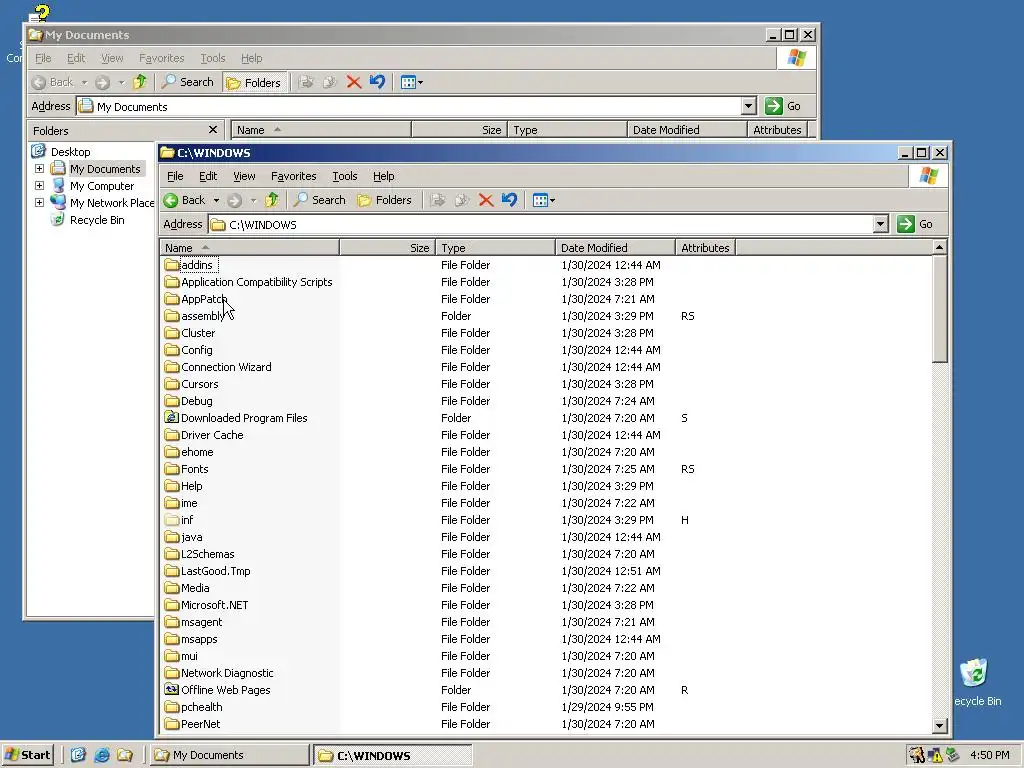This screenshot has width=1024, height=768.
Task: Click the Undo icon in My Documents toolbar
Action: tap(377, 82)
